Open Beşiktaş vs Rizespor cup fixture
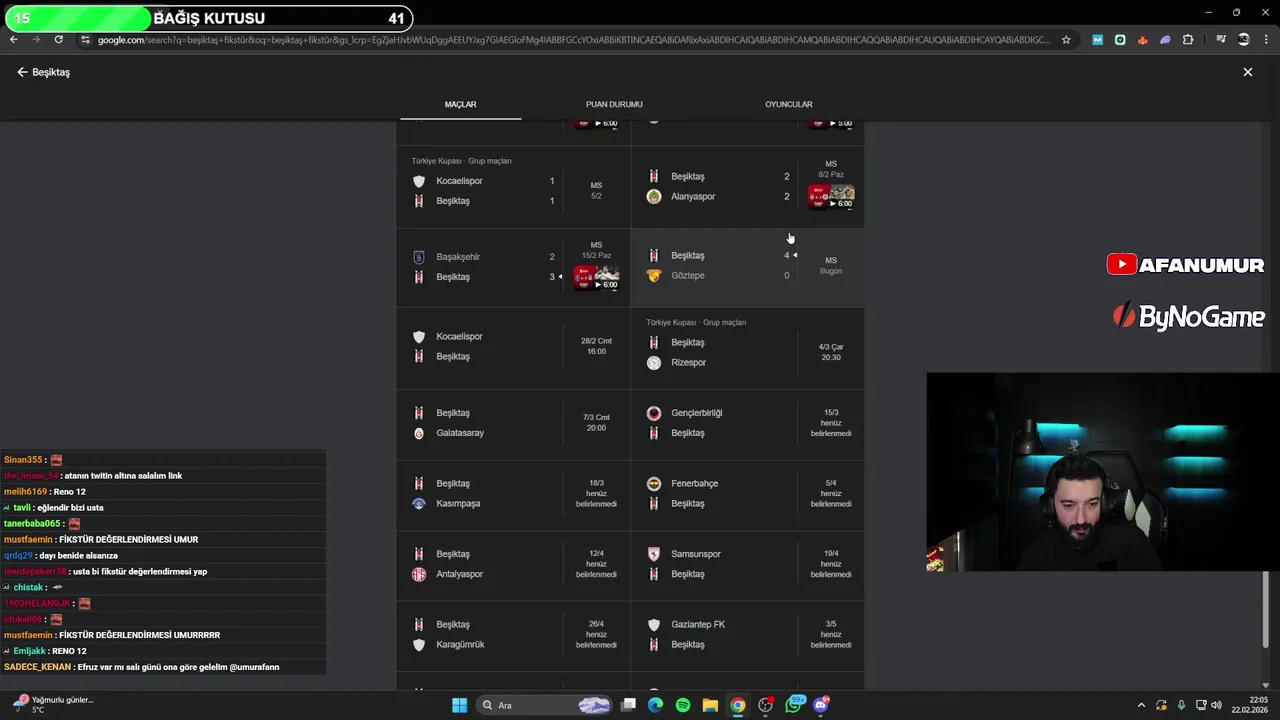This screenshot has width=1280, height=720. point(747,348)
